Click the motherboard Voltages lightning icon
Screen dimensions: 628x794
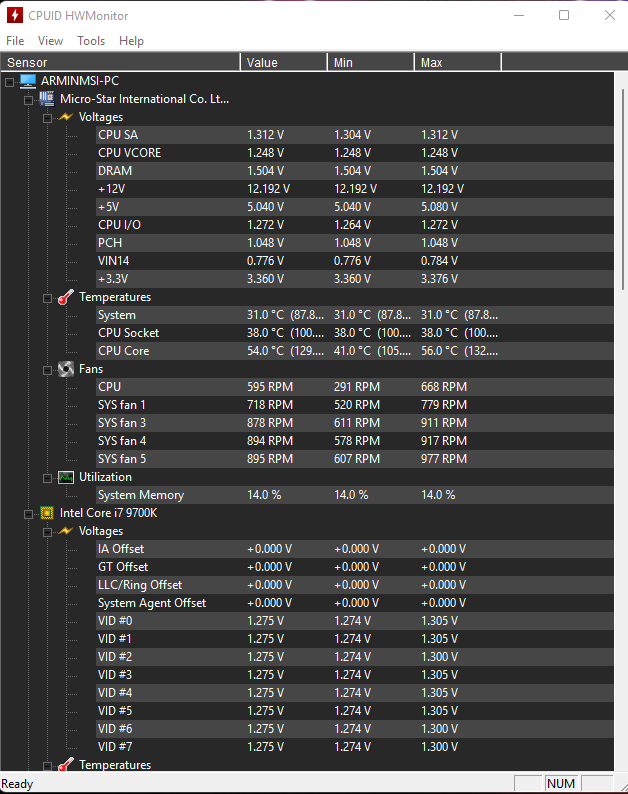click(x=66, y=117)
